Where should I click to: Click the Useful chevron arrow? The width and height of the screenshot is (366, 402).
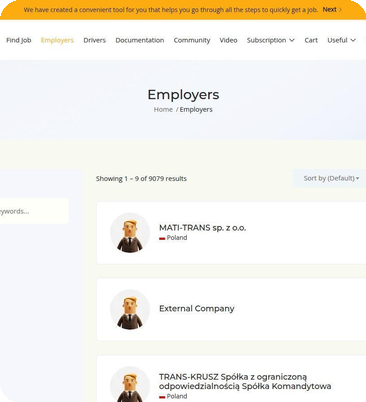pyautogui.click(x=353, y=40)
